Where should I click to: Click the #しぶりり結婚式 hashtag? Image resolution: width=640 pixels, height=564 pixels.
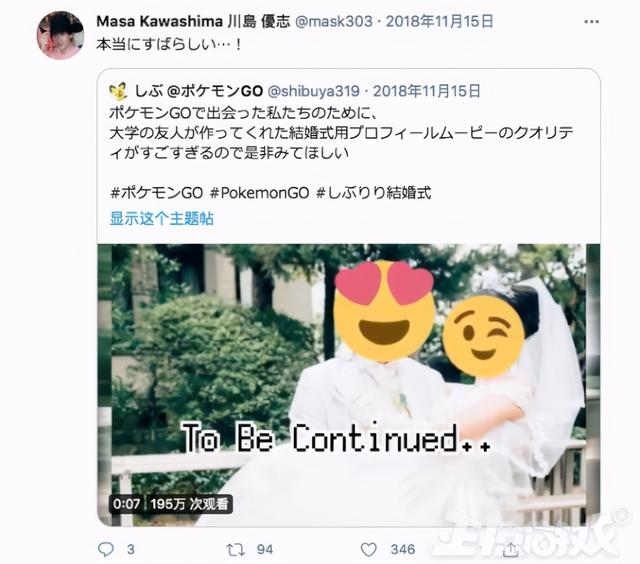(374, 193)
